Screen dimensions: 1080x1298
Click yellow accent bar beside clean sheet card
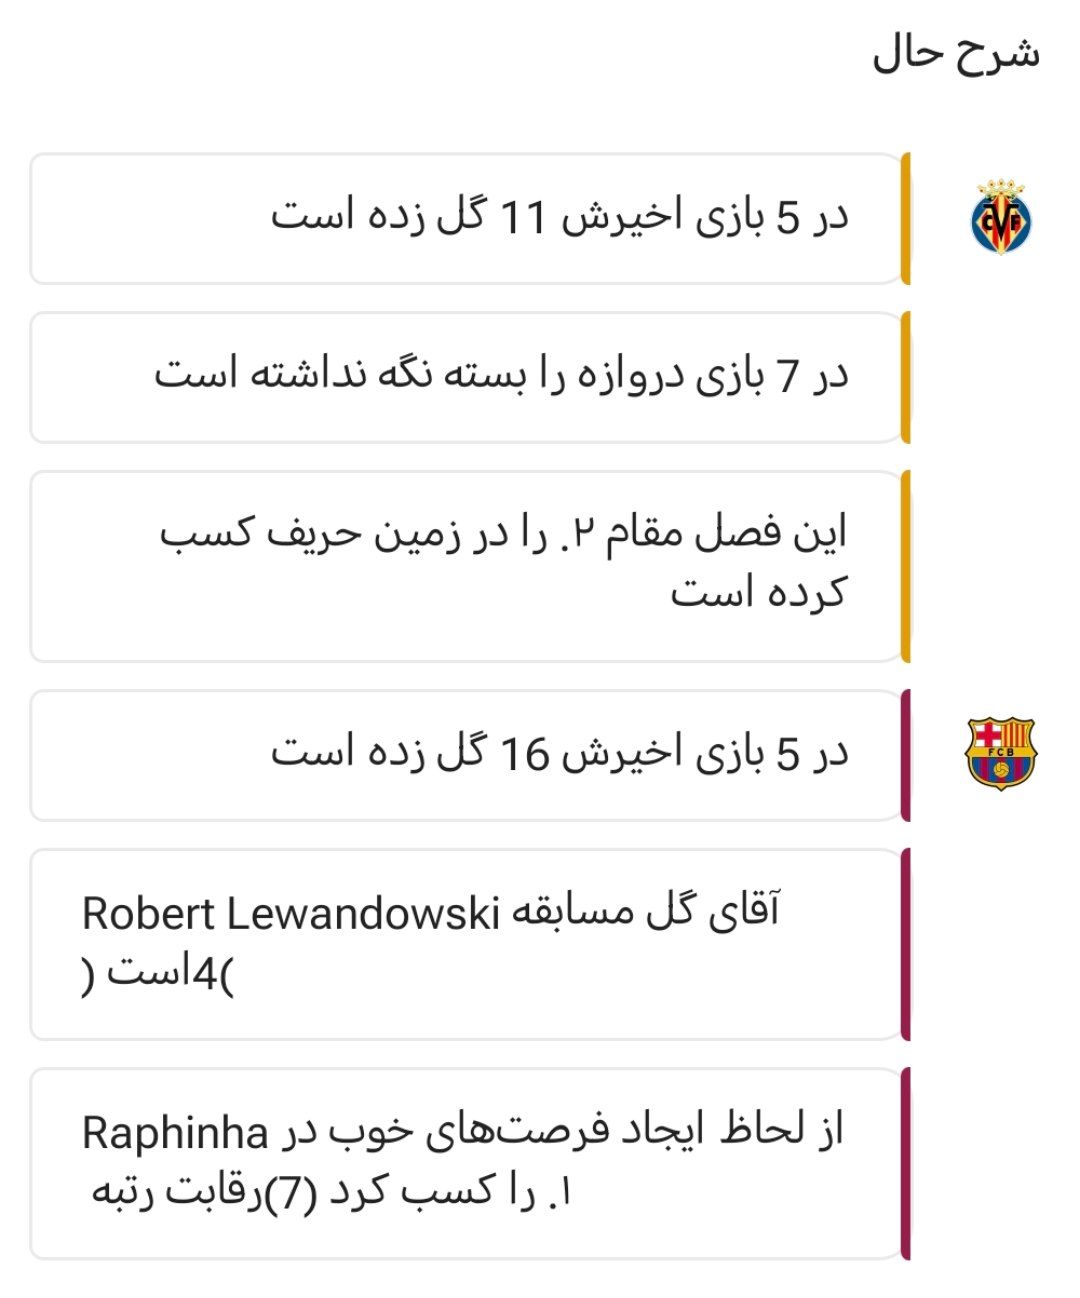906,377
